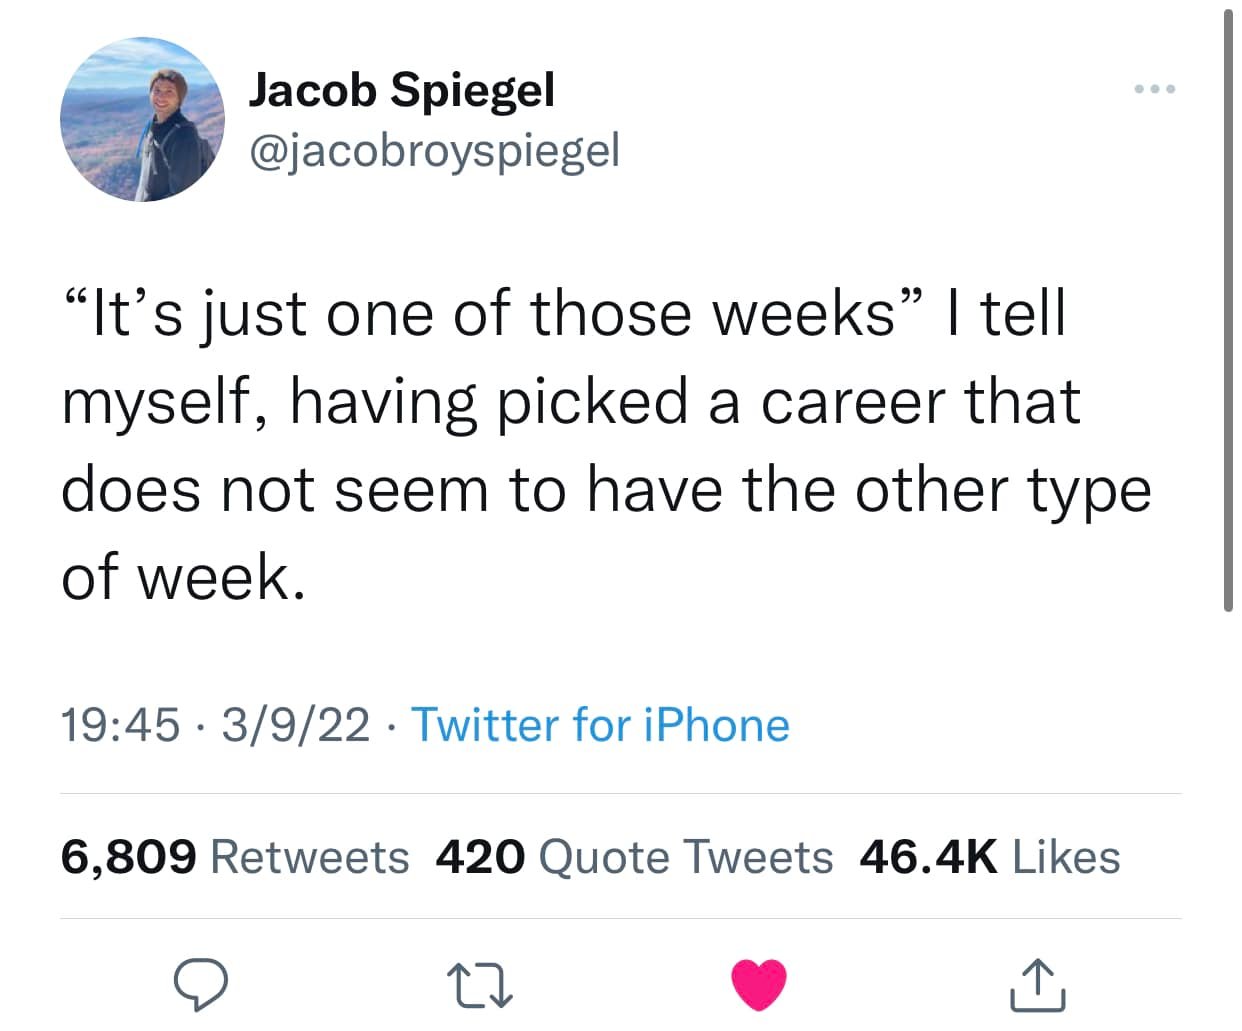1242x1031 pixels.
Task: Open Jacob Spiegel's profile picture
Action: point(143,120)
